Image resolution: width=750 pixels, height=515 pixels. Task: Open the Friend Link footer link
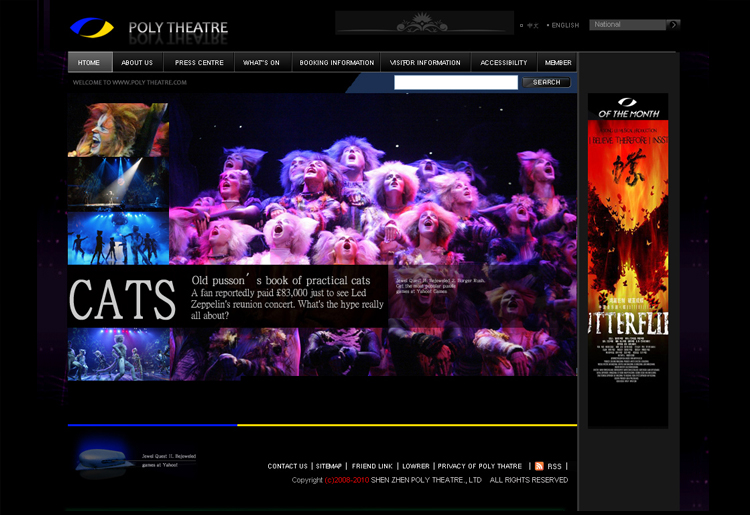click(x=372, y=466)
